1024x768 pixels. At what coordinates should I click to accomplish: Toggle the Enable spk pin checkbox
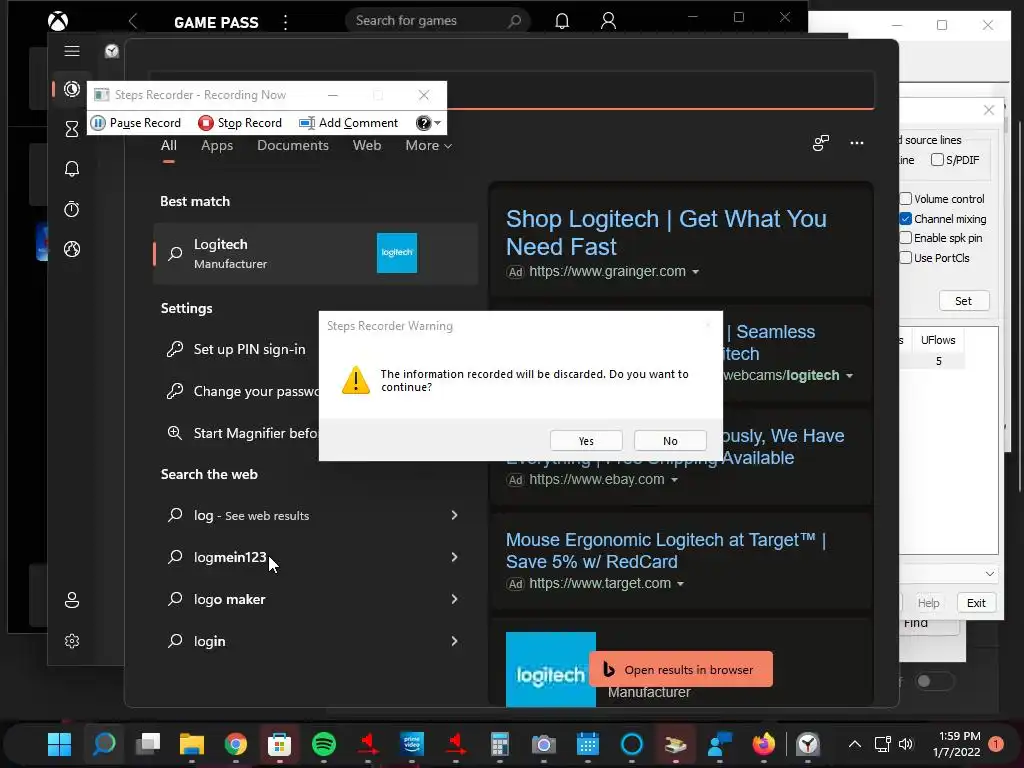(906, 238)
